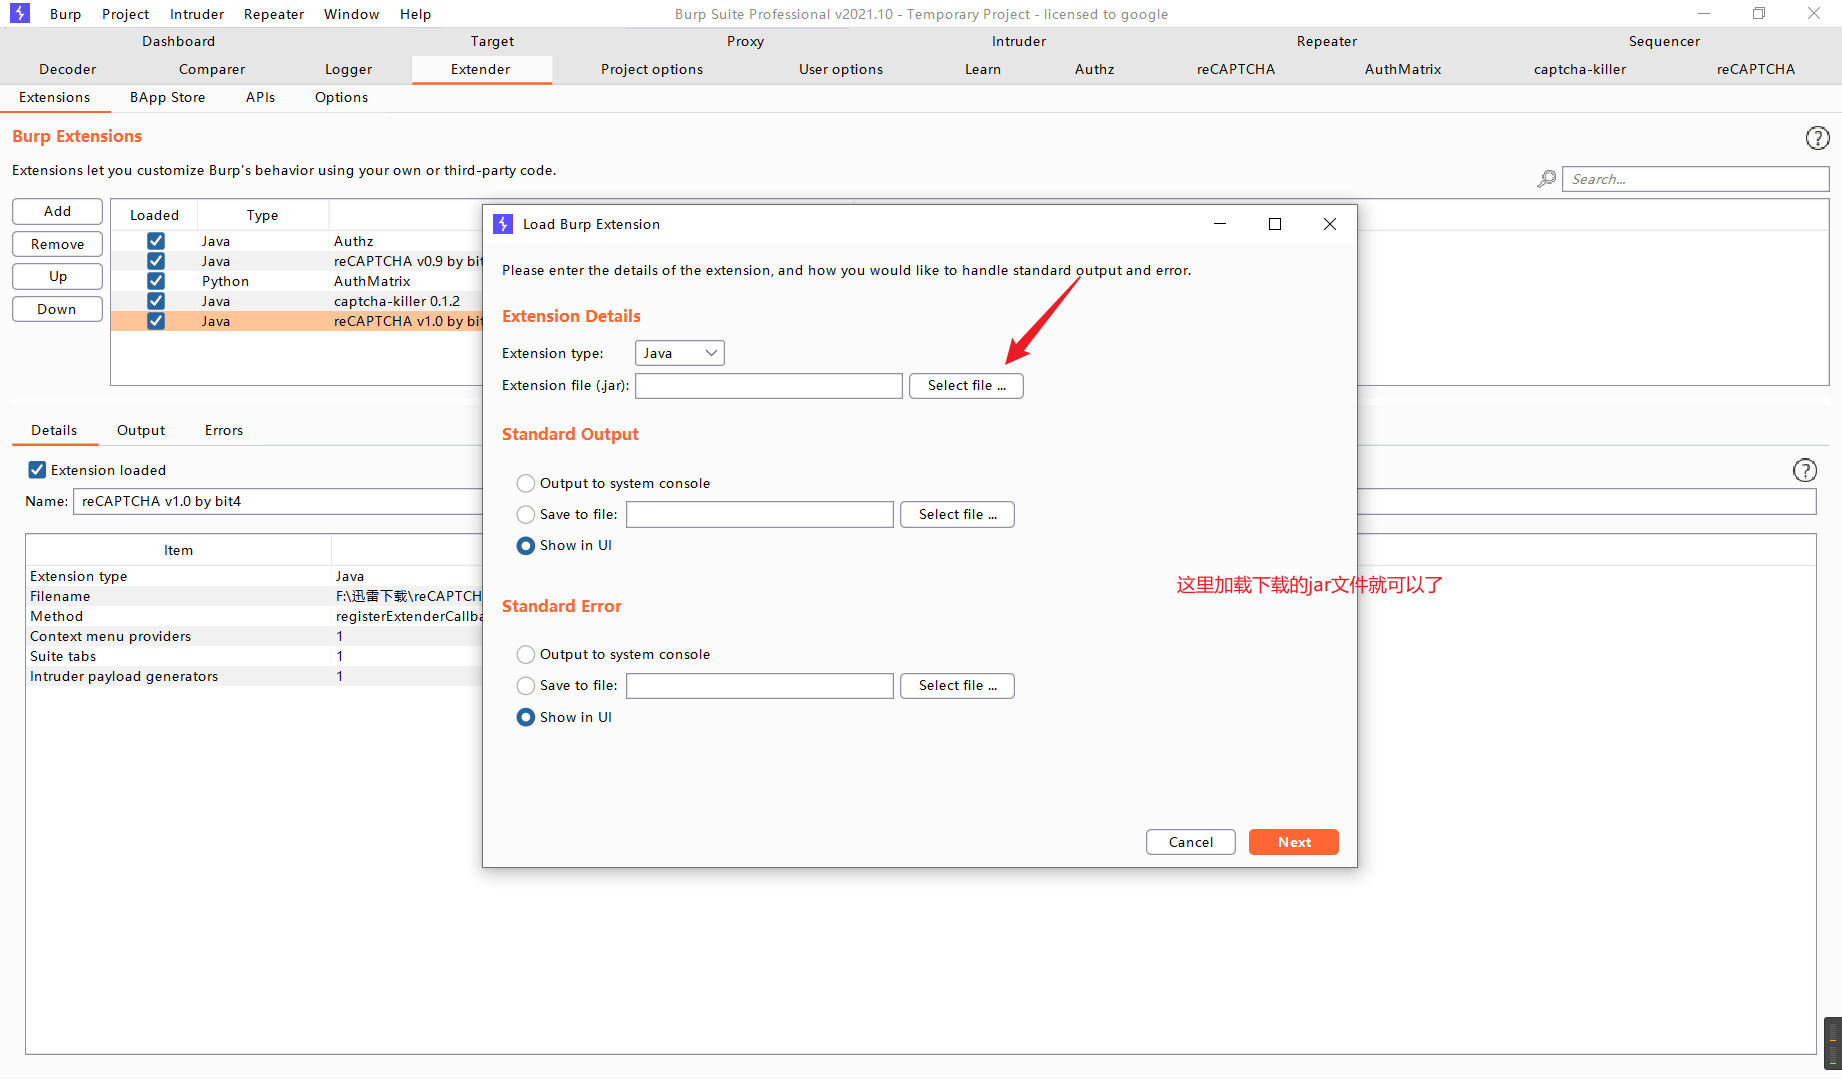Viewport: 1842px width, 1080px height.
Task: Cancel the Load Burp Extension dialog
Action: 1191,842
